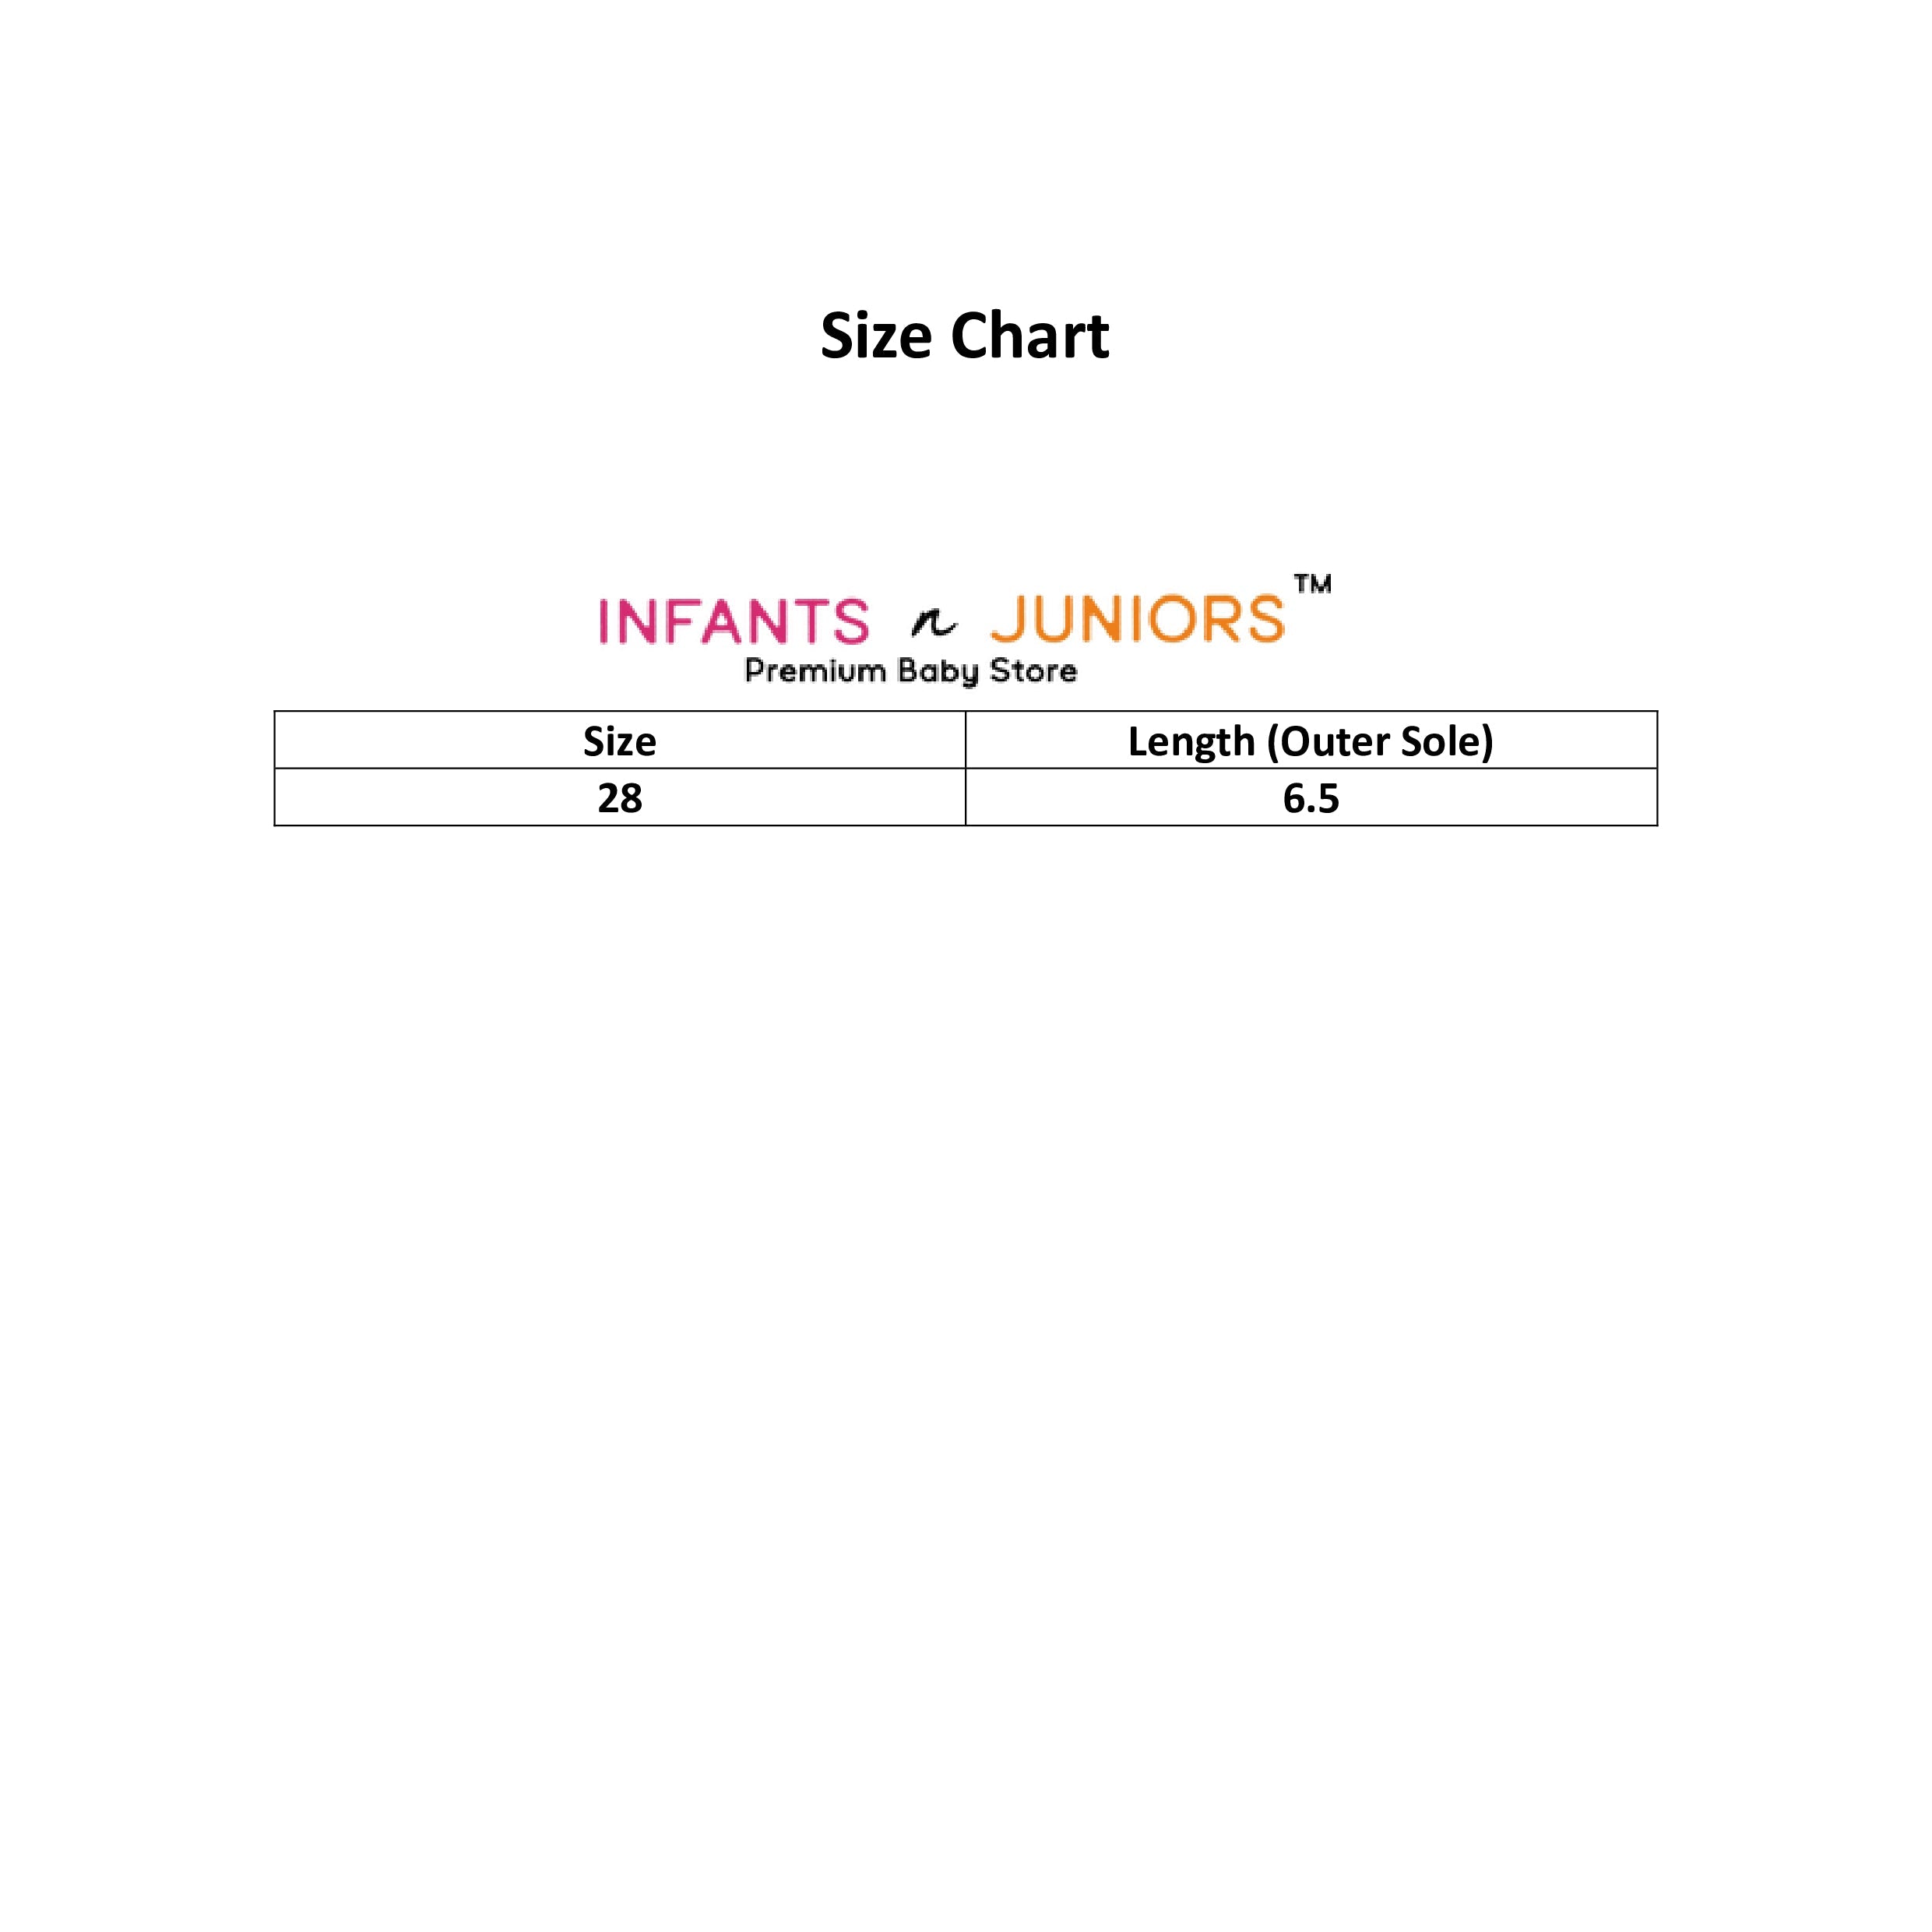Image resolution: width=1932 pixels, height=1932 pixels.
Task: Click the pink INFANTS logo word
Action: (x=734, y=621)
